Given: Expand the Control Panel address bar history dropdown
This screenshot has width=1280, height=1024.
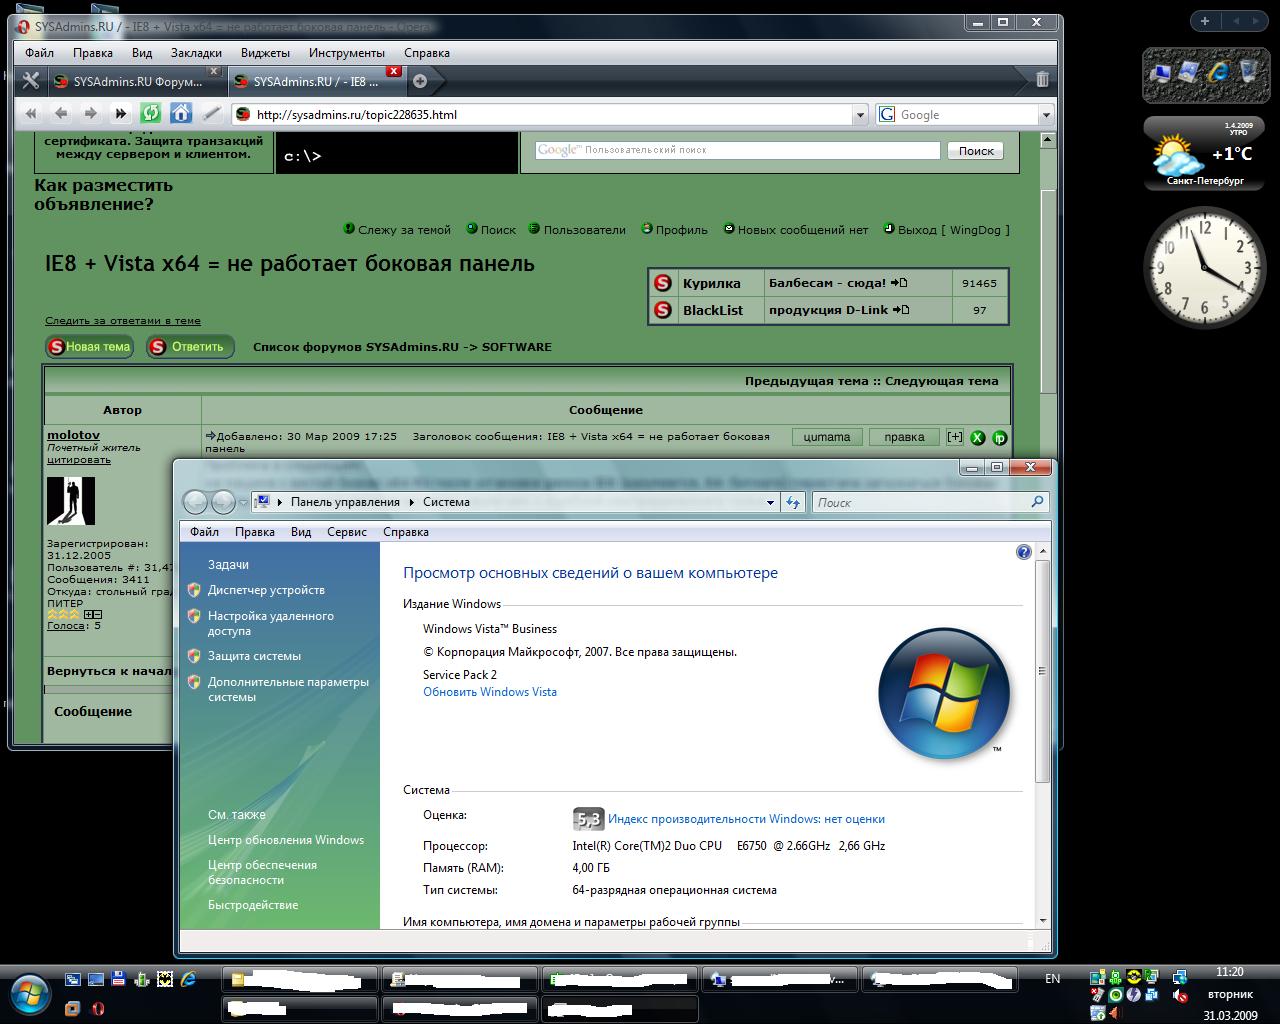Looking at the screenshot, I should click(x=770, y=502).
